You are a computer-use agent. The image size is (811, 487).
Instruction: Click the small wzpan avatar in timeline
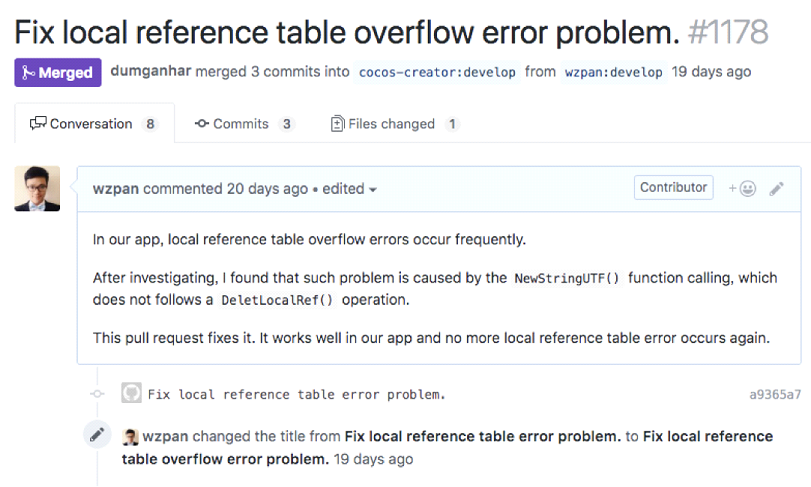click(130, 437)
